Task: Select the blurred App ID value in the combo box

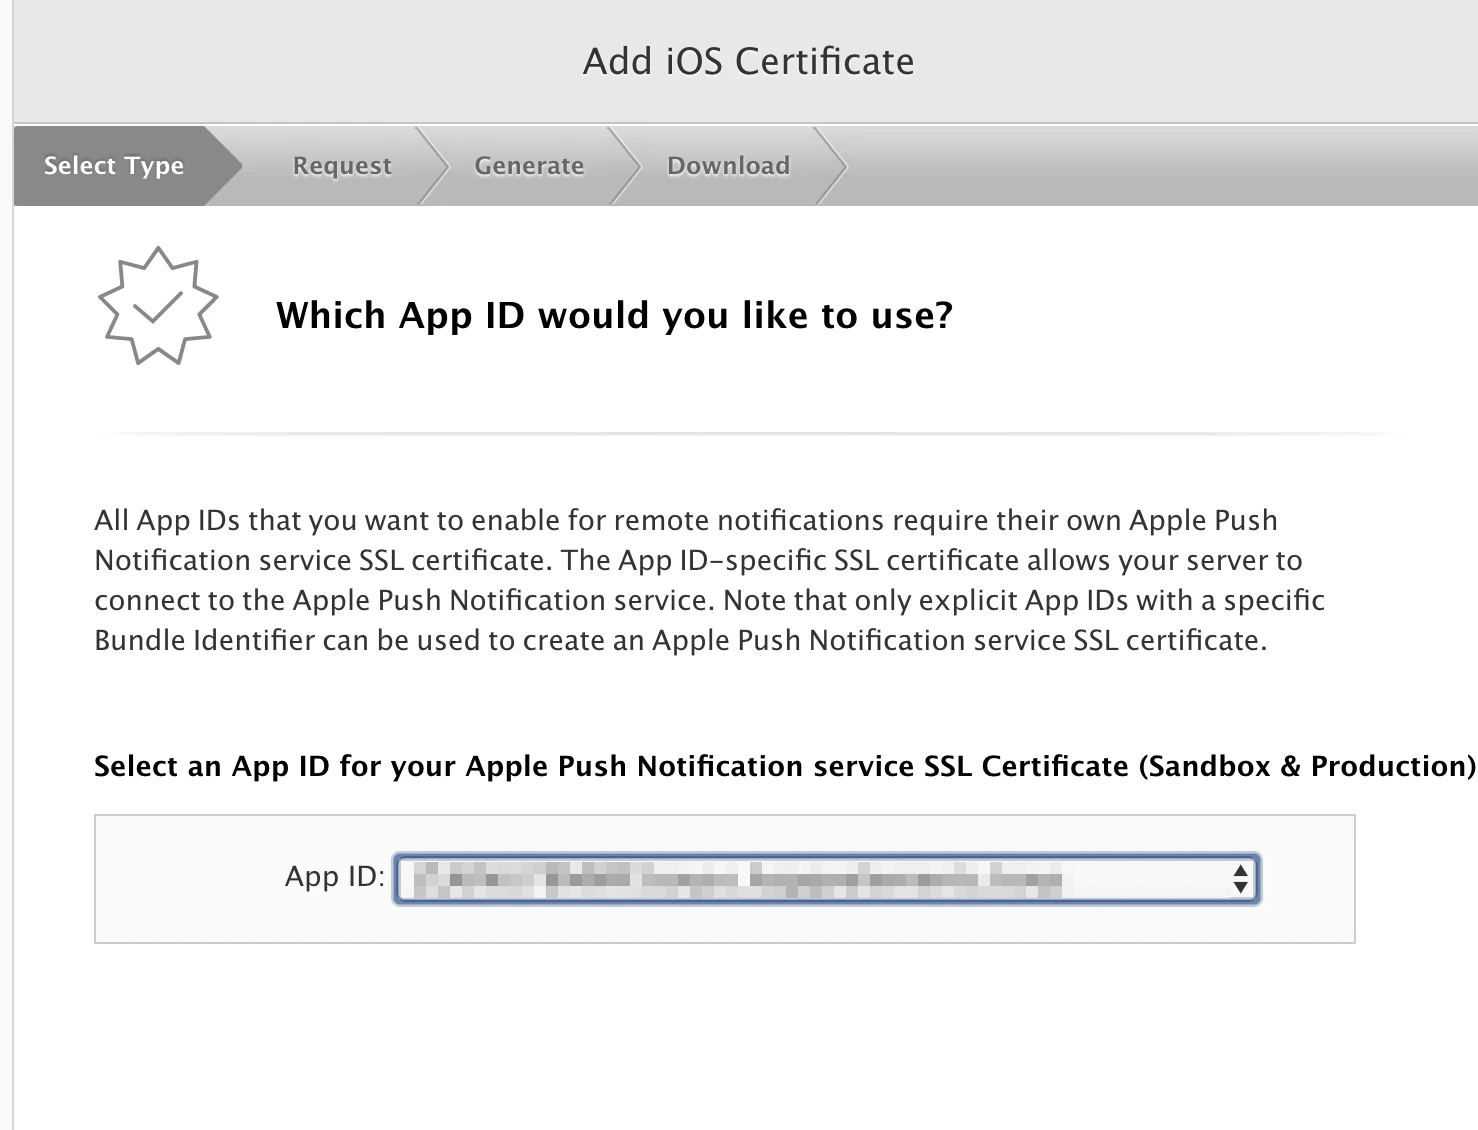Action: [738, 879]
